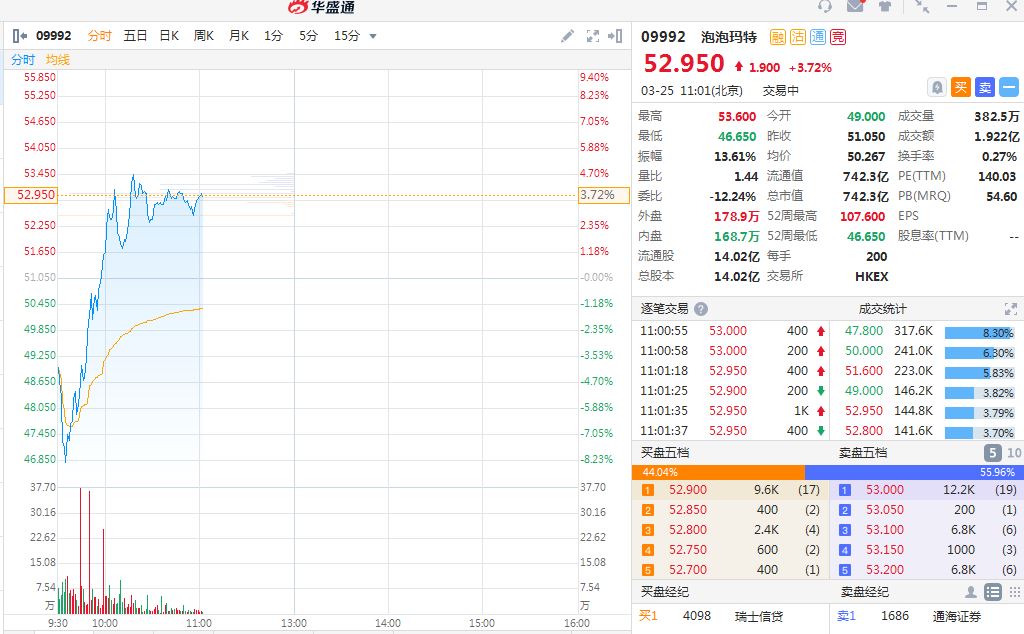Click the blue minus button beside 卖

point(1009,87)
